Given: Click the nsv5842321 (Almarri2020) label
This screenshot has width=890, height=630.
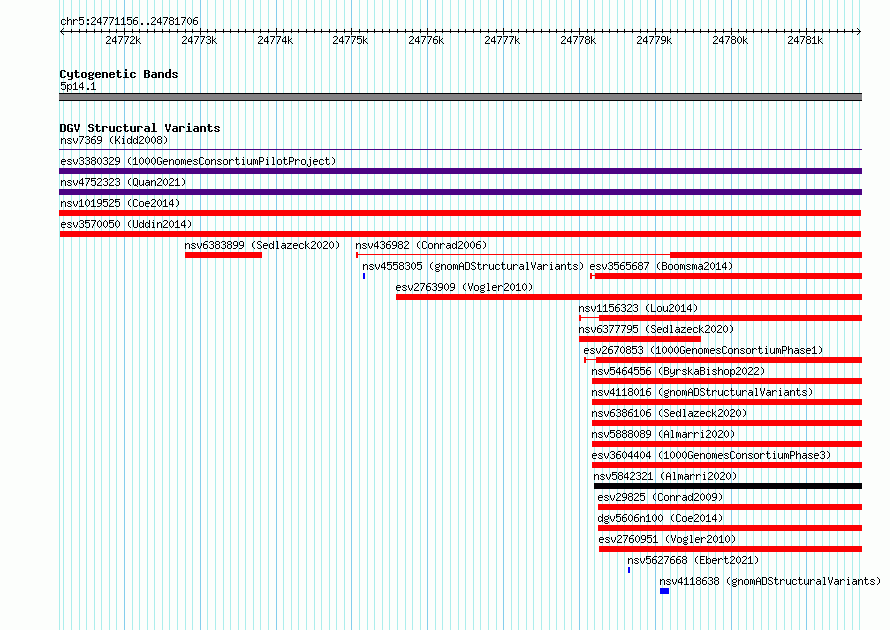Looking at the screenshot, I should coord(665,476).
